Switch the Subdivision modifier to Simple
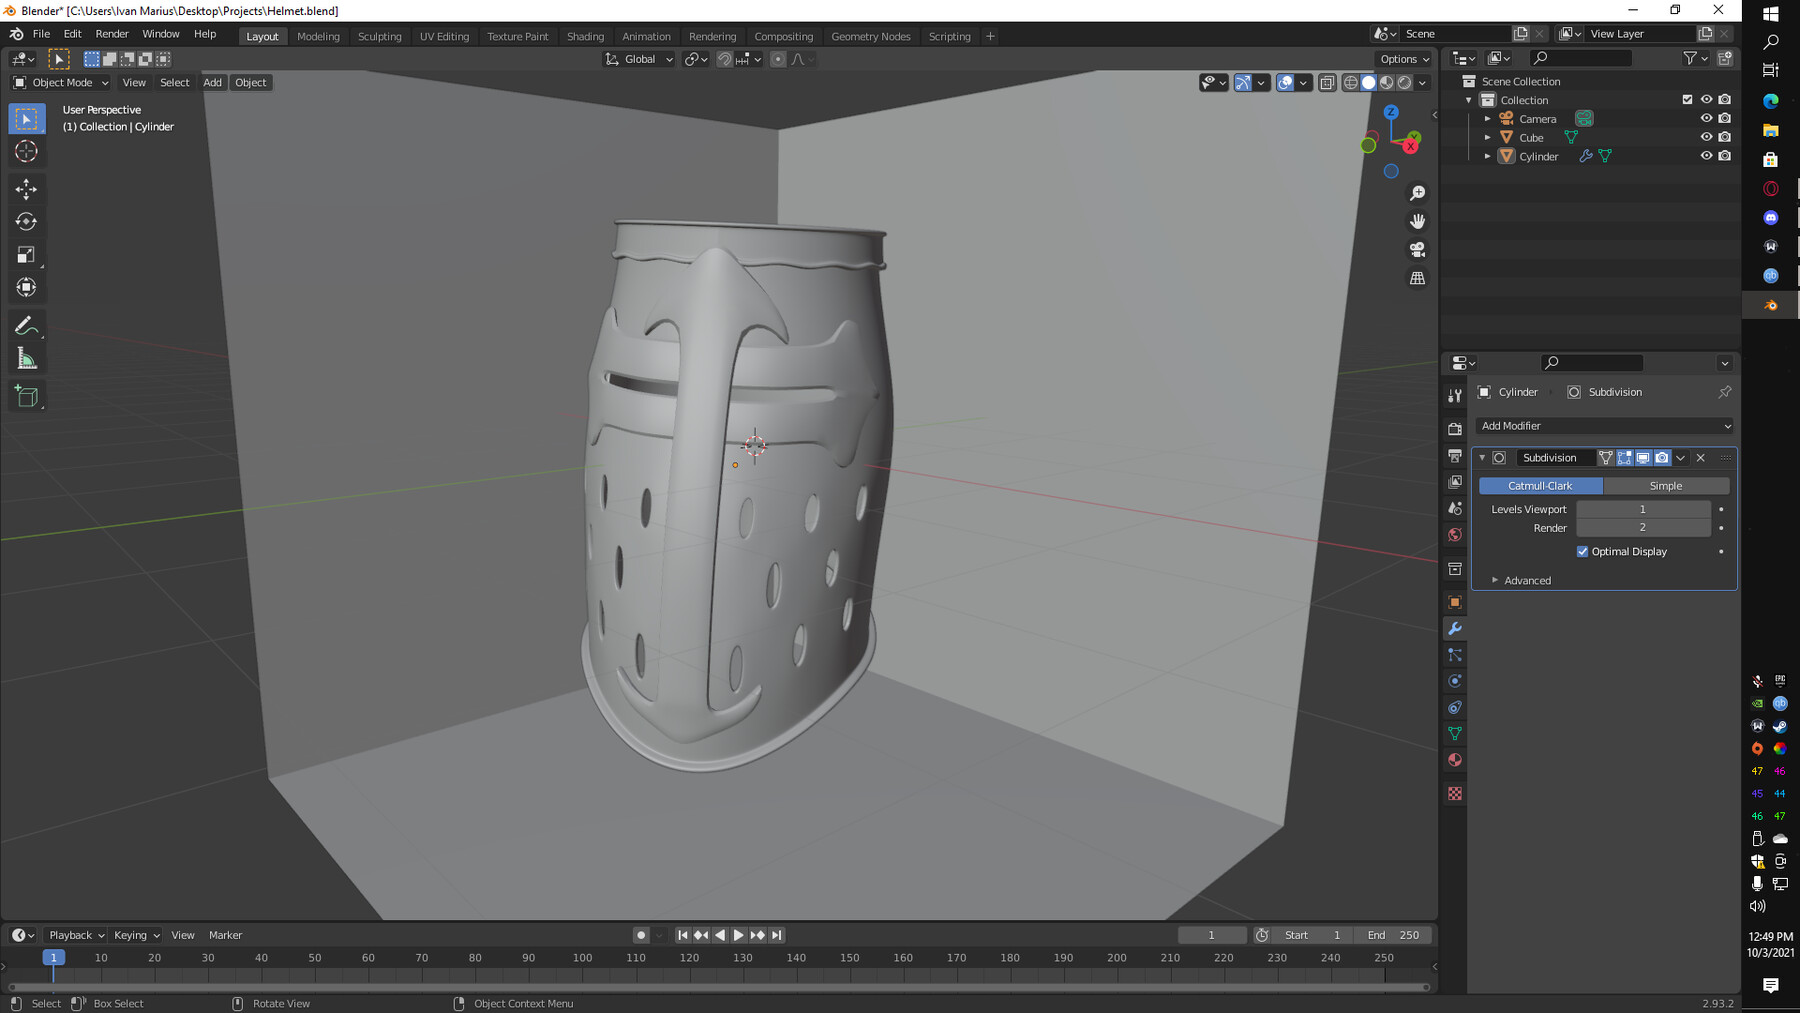Viewport: 1800px width, 1013px height. 1666,485
